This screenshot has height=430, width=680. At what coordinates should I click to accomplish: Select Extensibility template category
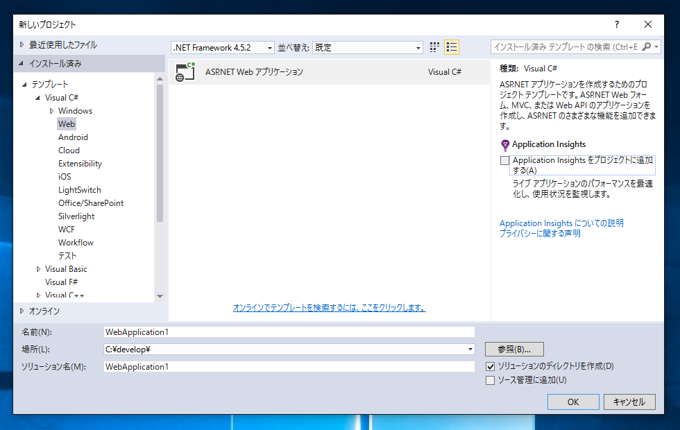80,164
